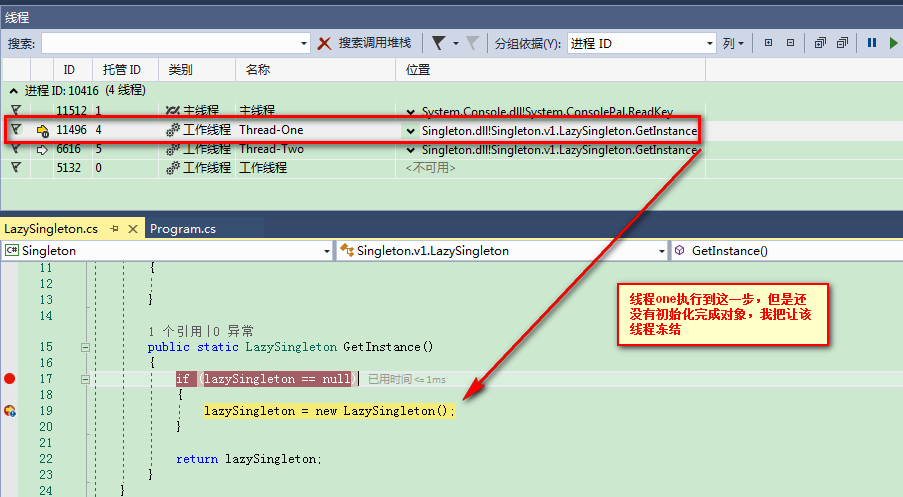903x497 pixels.
Task: Click the search call stack X icon
Action: pyautogui.click(x=324, y=43)
